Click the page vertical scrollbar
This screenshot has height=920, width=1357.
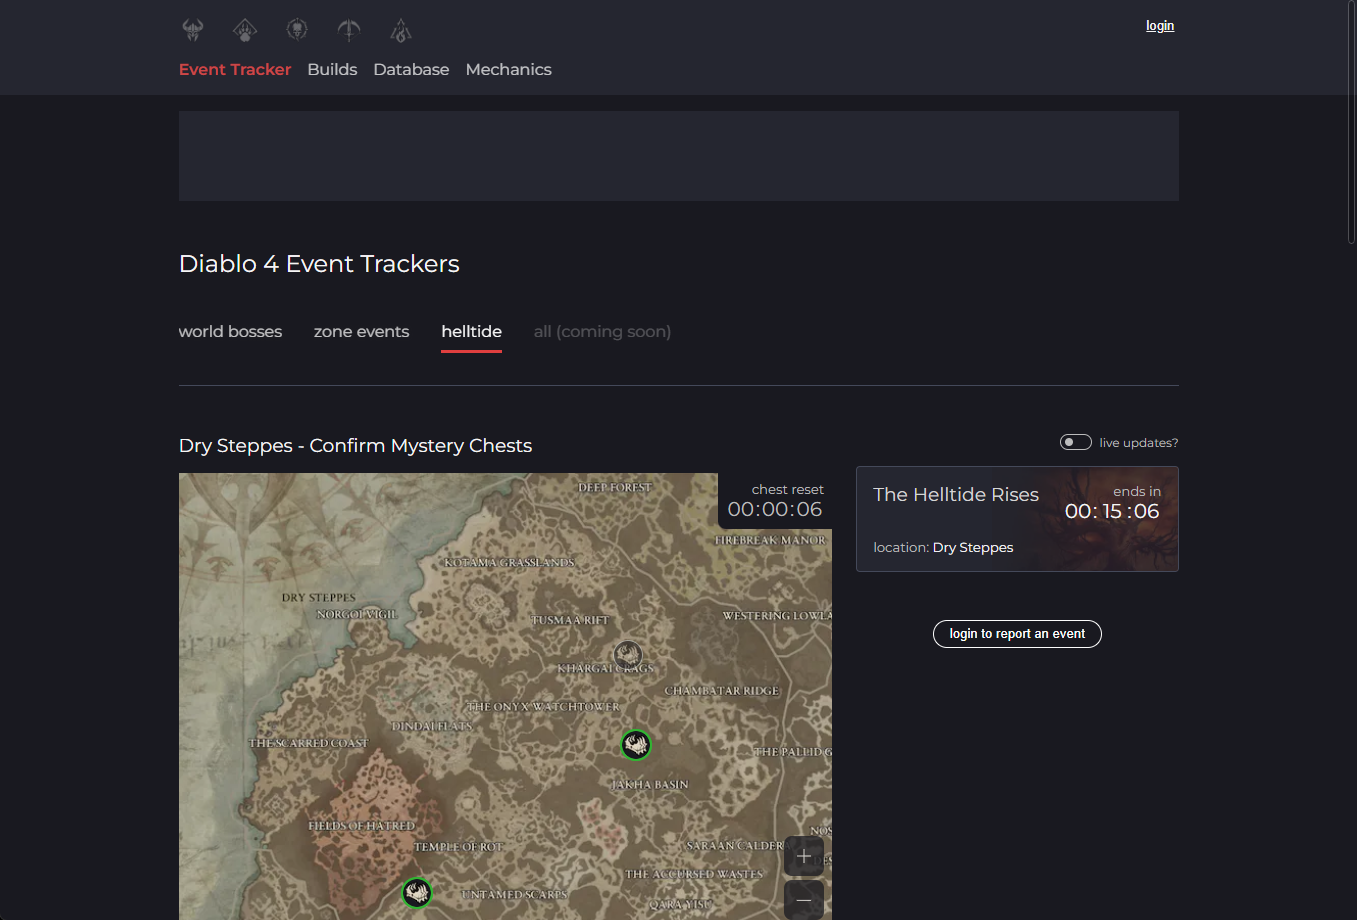tap(1351, 122)
